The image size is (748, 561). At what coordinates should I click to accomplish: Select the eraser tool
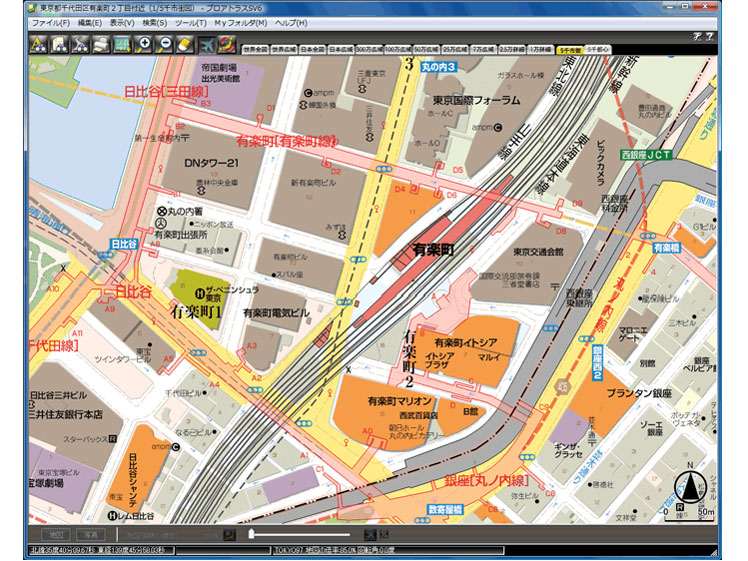click(185, 44)
